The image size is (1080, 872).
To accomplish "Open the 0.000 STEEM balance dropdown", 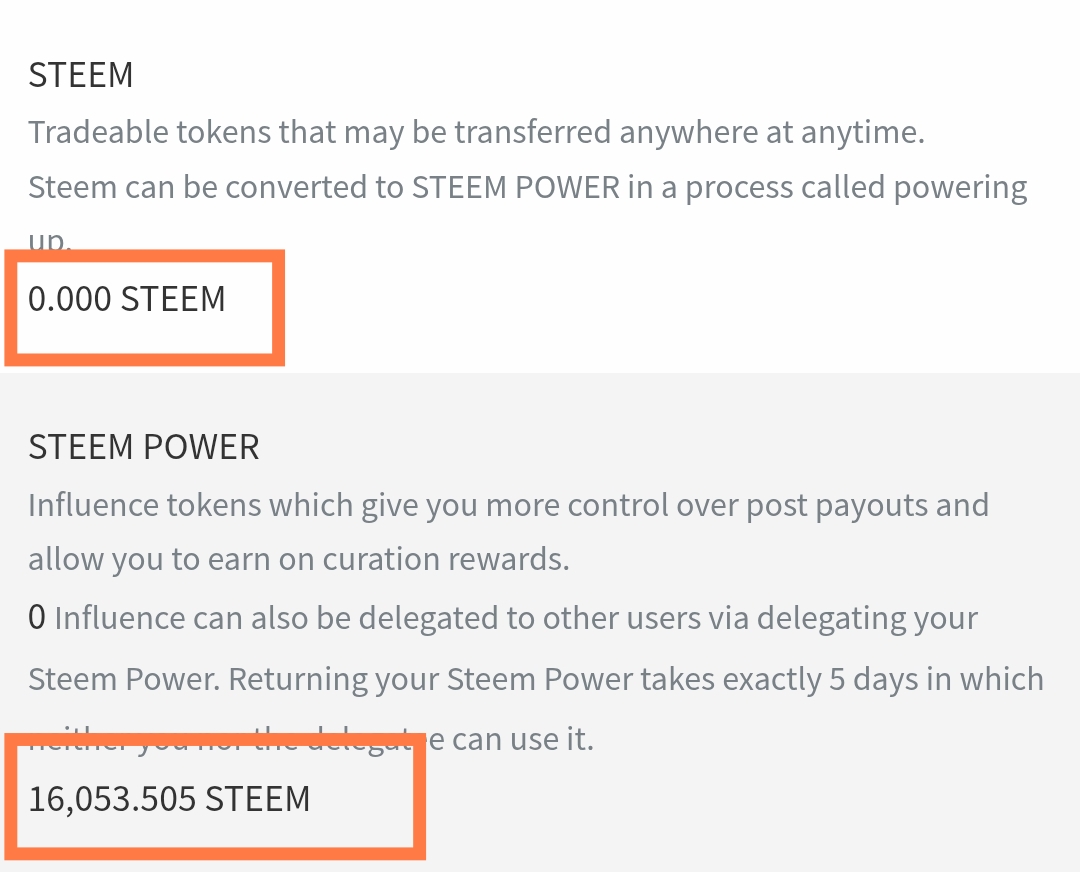I will coord(127,299).
